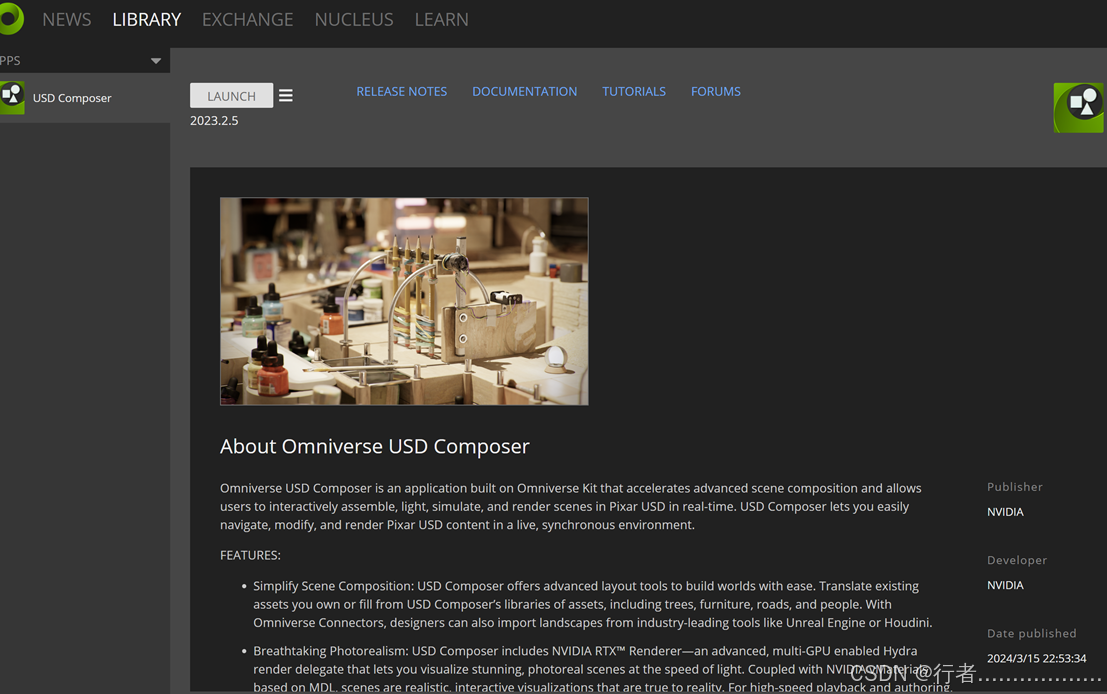Image resolution: width=1107 pixels, height=694 pixels.
Task: Switch to the NEWS tab
Action: 66,19
